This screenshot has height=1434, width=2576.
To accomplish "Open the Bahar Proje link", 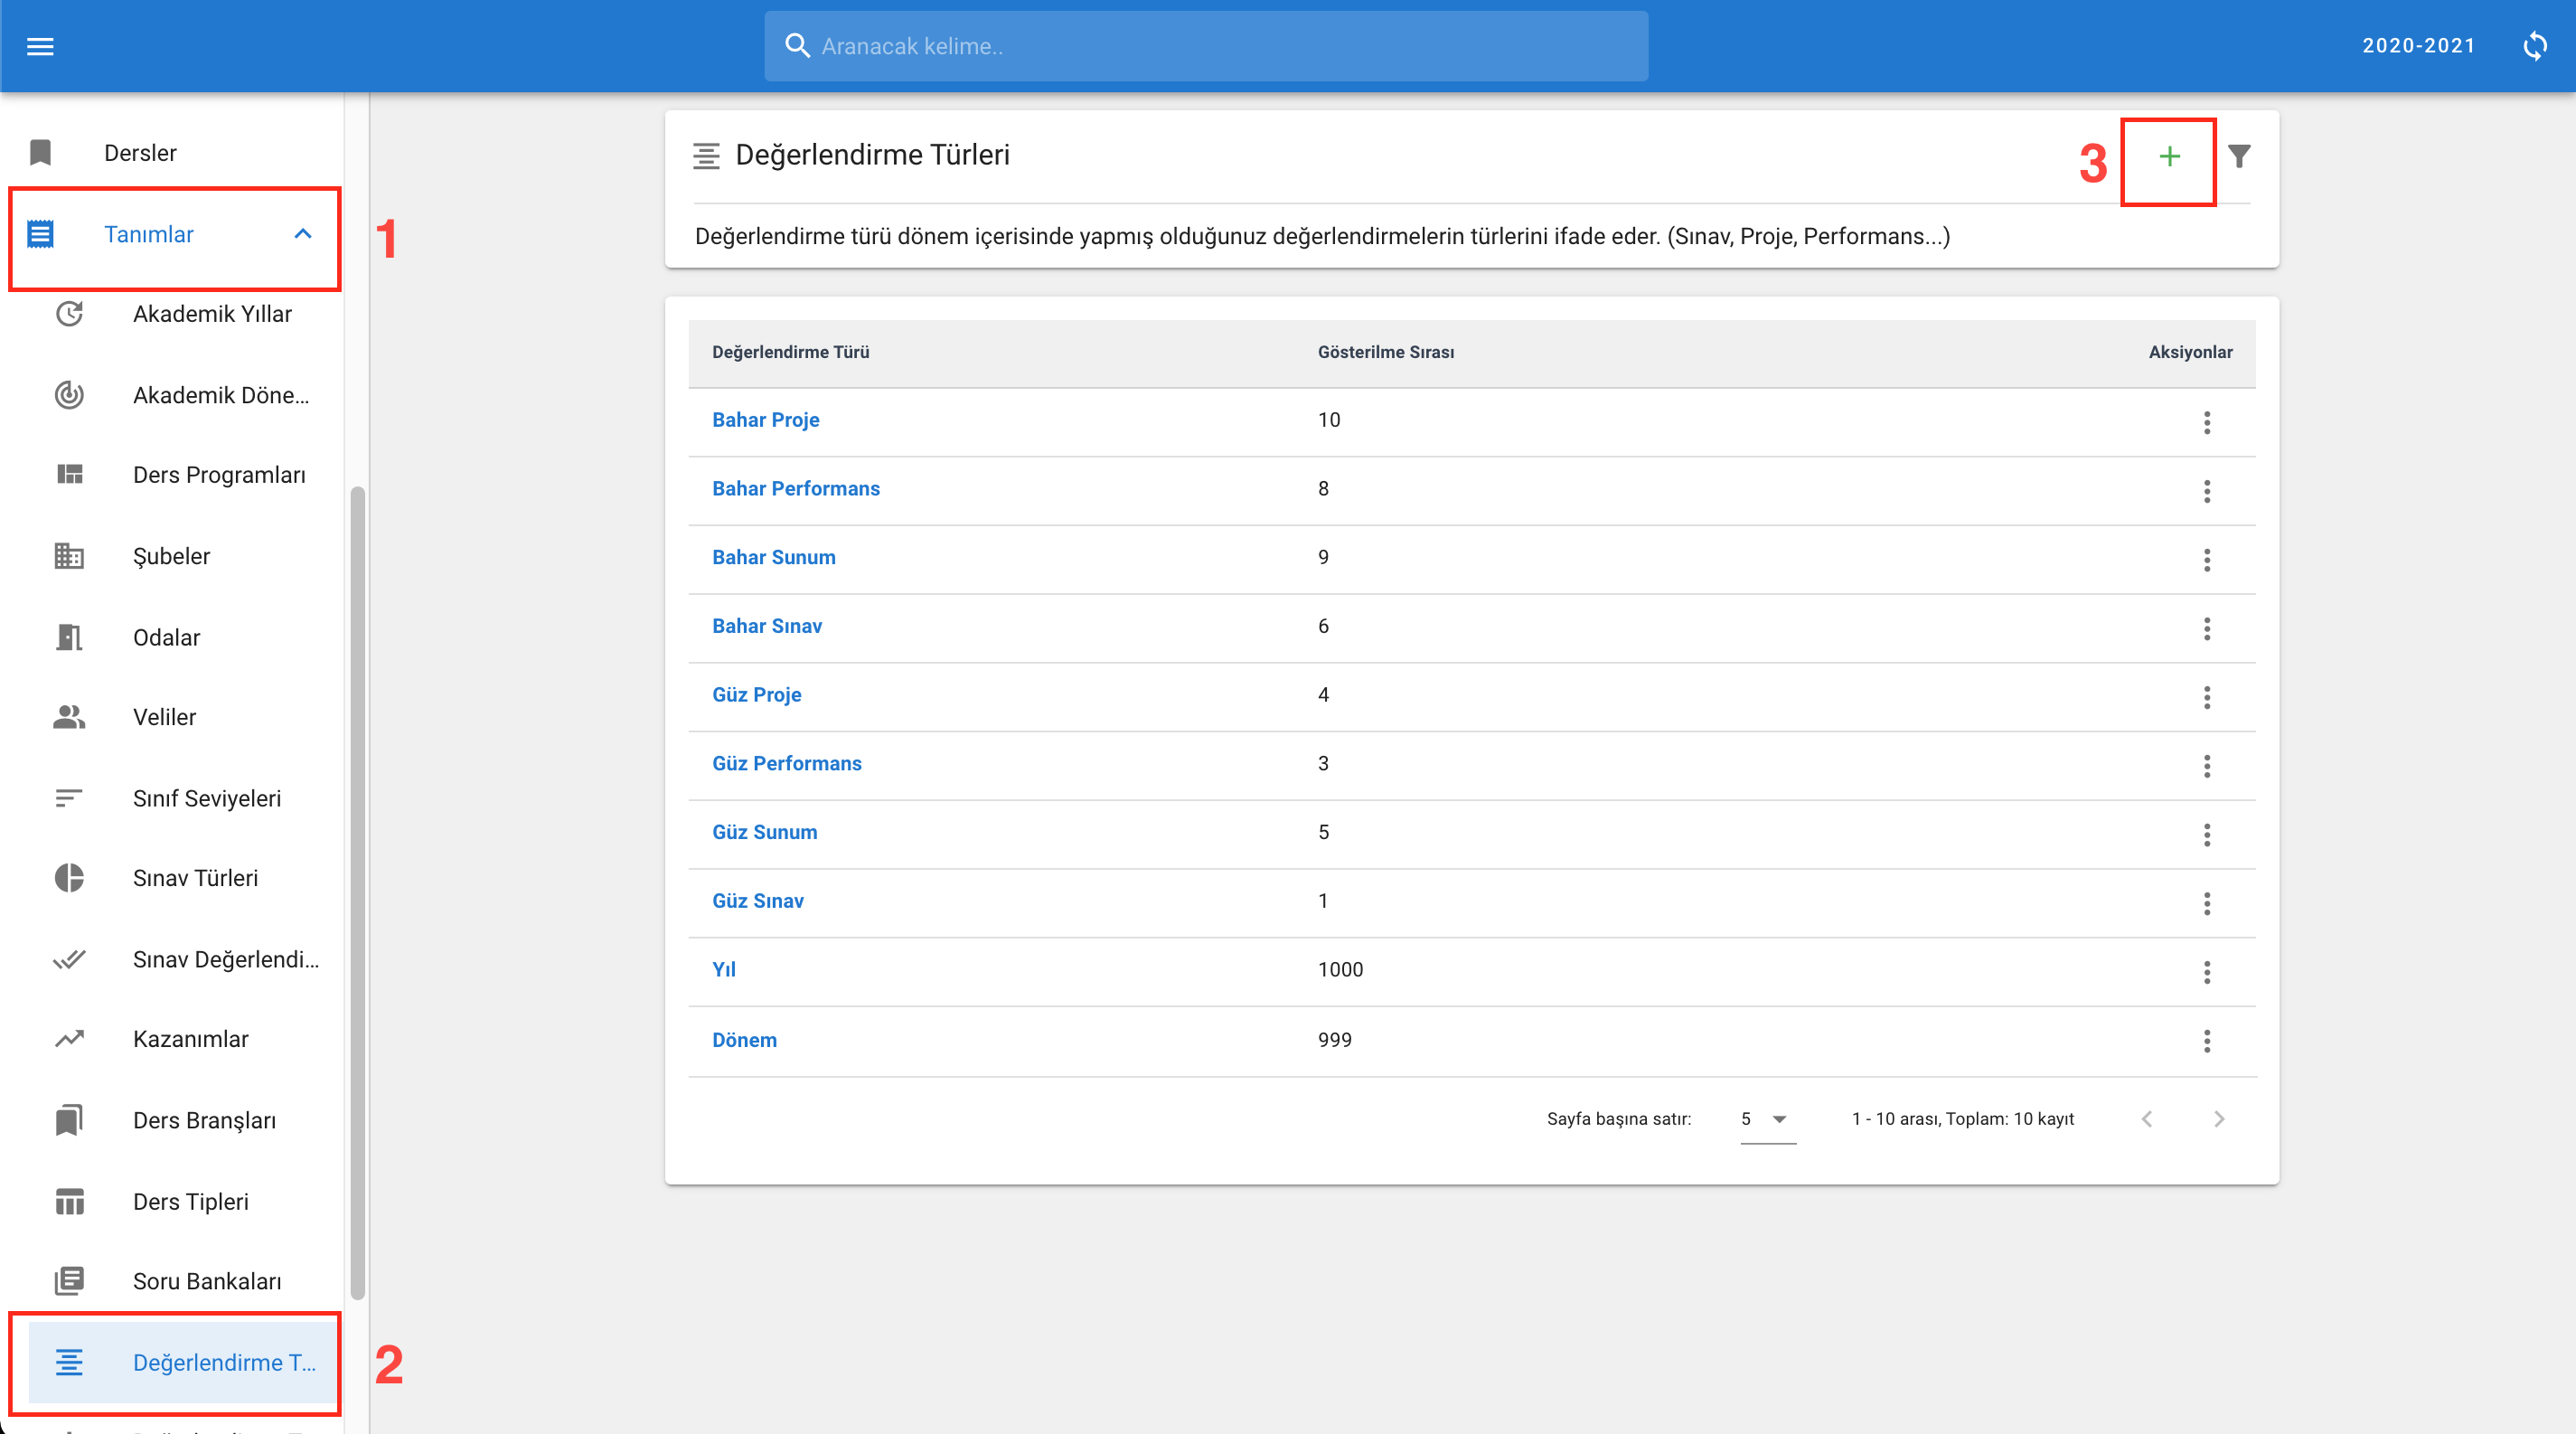I will coord(765,420).
